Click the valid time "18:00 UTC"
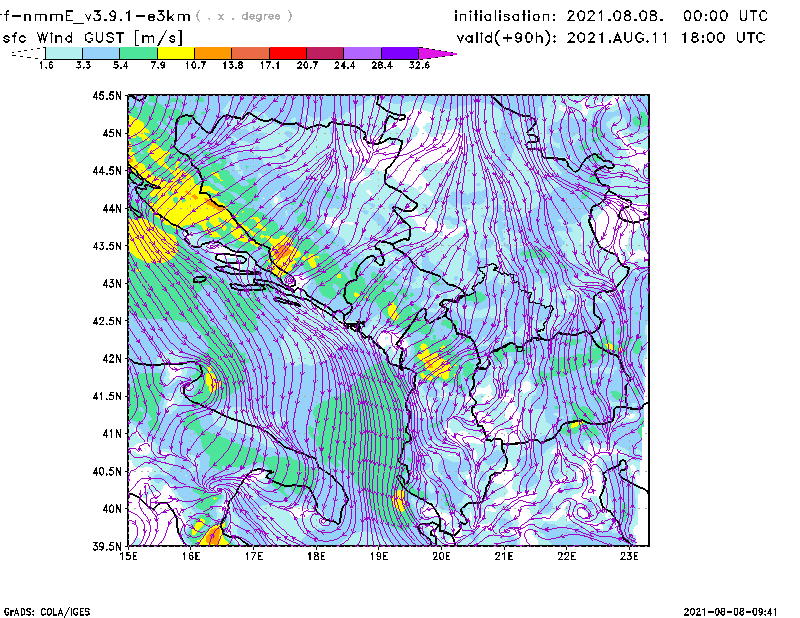 pyautogui.click(x=723, y=38)
